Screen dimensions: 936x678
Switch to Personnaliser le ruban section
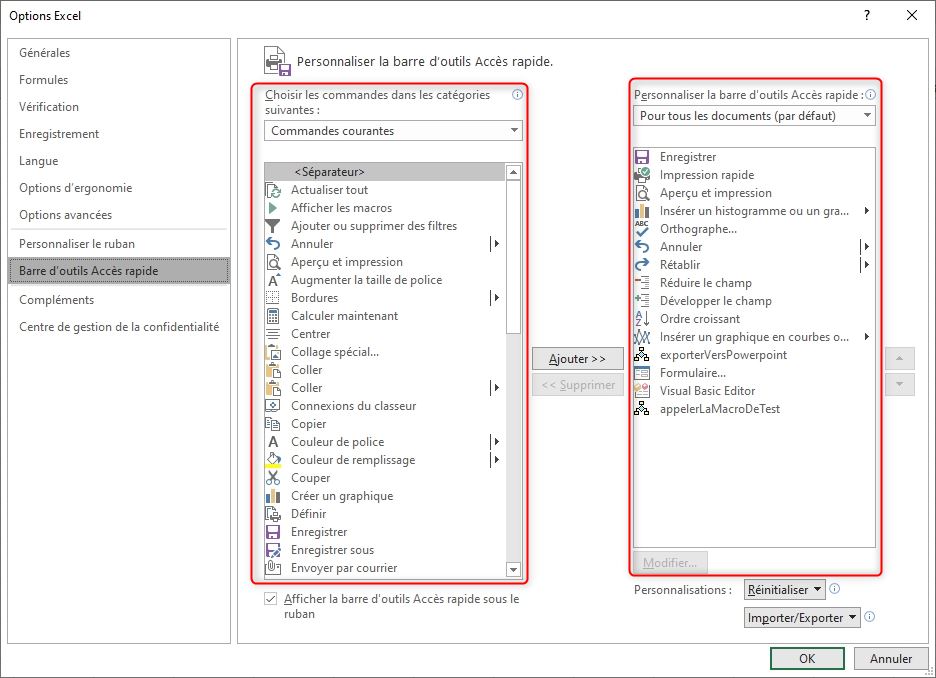coord(77,244)
